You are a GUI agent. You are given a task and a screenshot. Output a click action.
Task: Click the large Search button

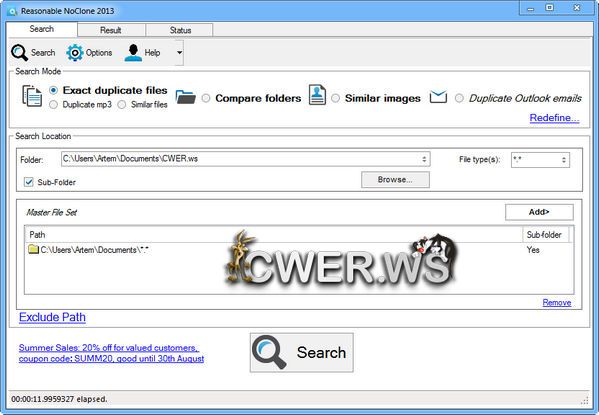click(x=302, y=352)
